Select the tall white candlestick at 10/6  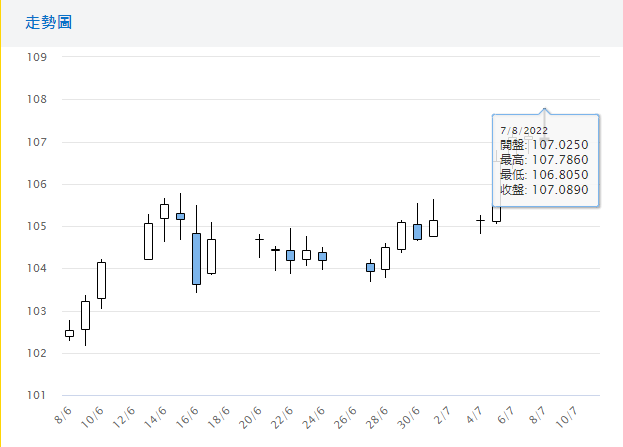[x=101, y=280]
